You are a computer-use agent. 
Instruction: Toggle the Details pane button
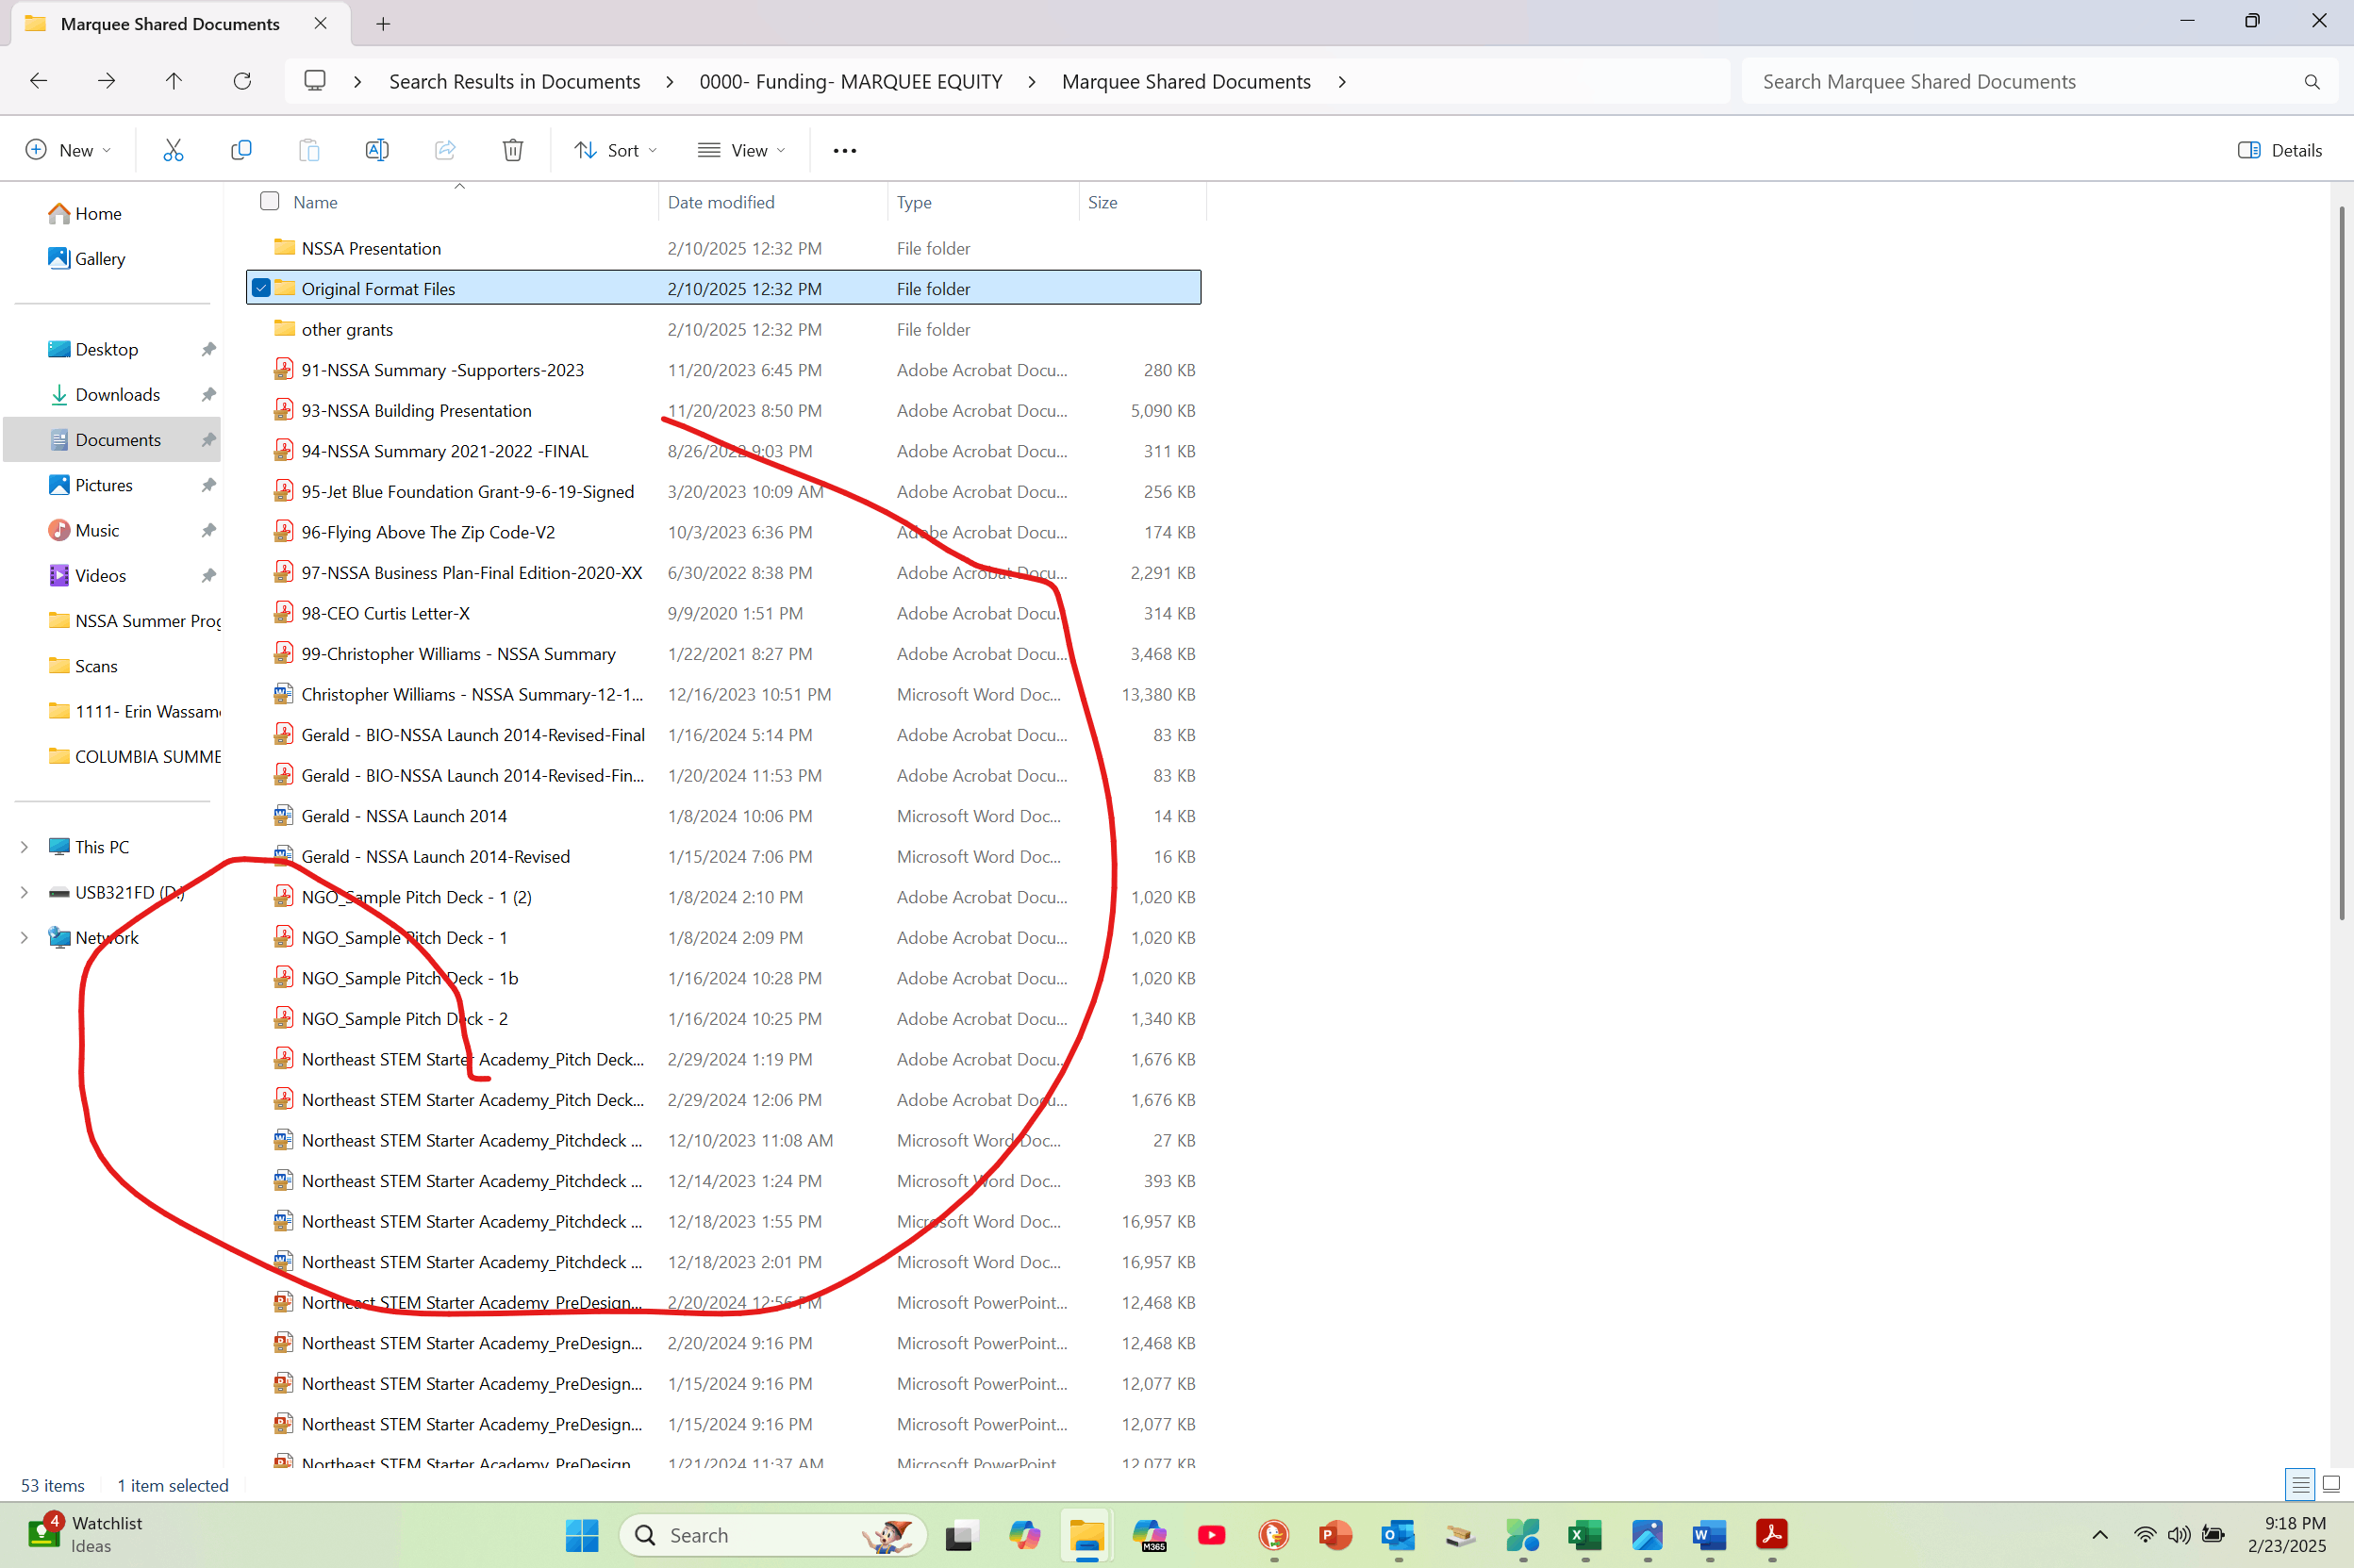2279,150
